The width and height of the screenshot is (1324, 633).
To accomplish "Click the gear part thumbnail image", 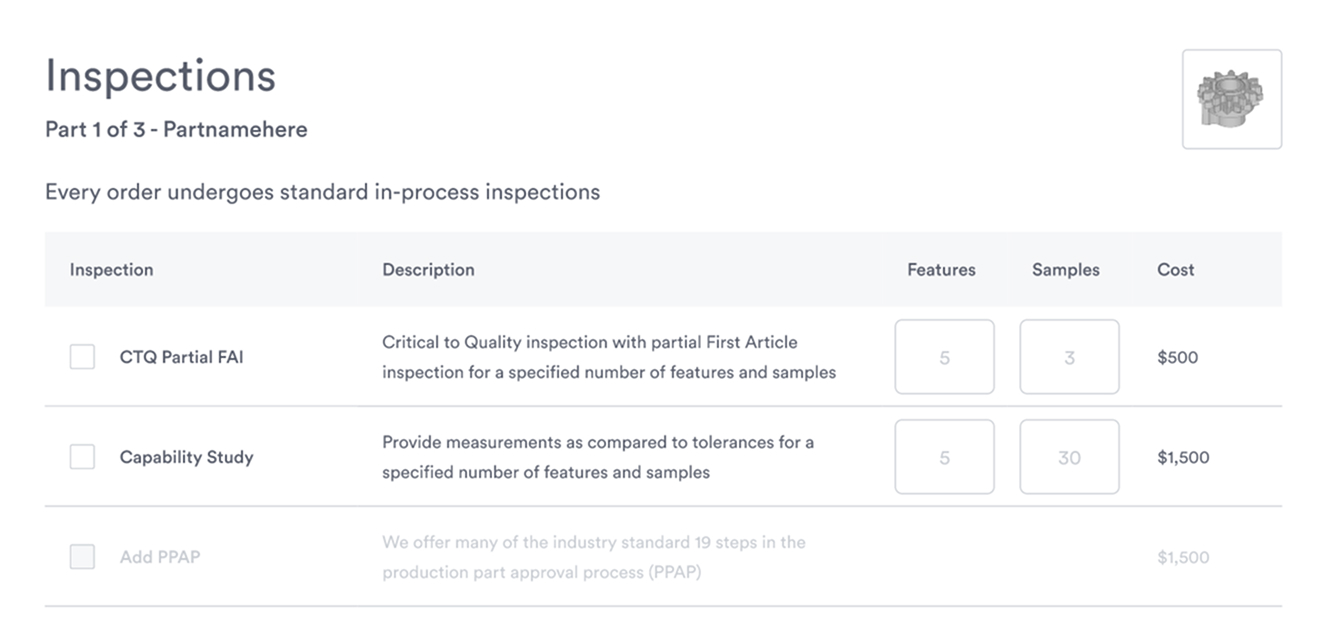I will 1231,99.
